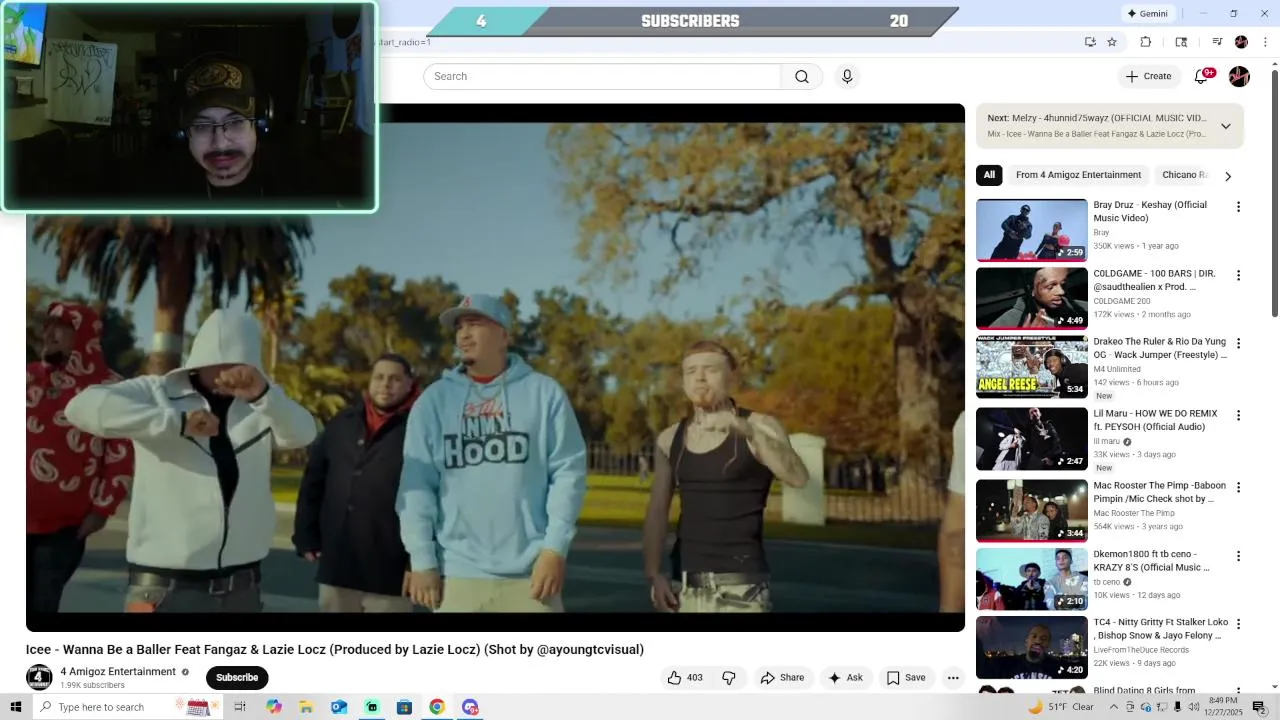Open Dkemon1800 KRAZY 8'S thumbnail
The image size is (1280, 720).
coord(1031,579)
